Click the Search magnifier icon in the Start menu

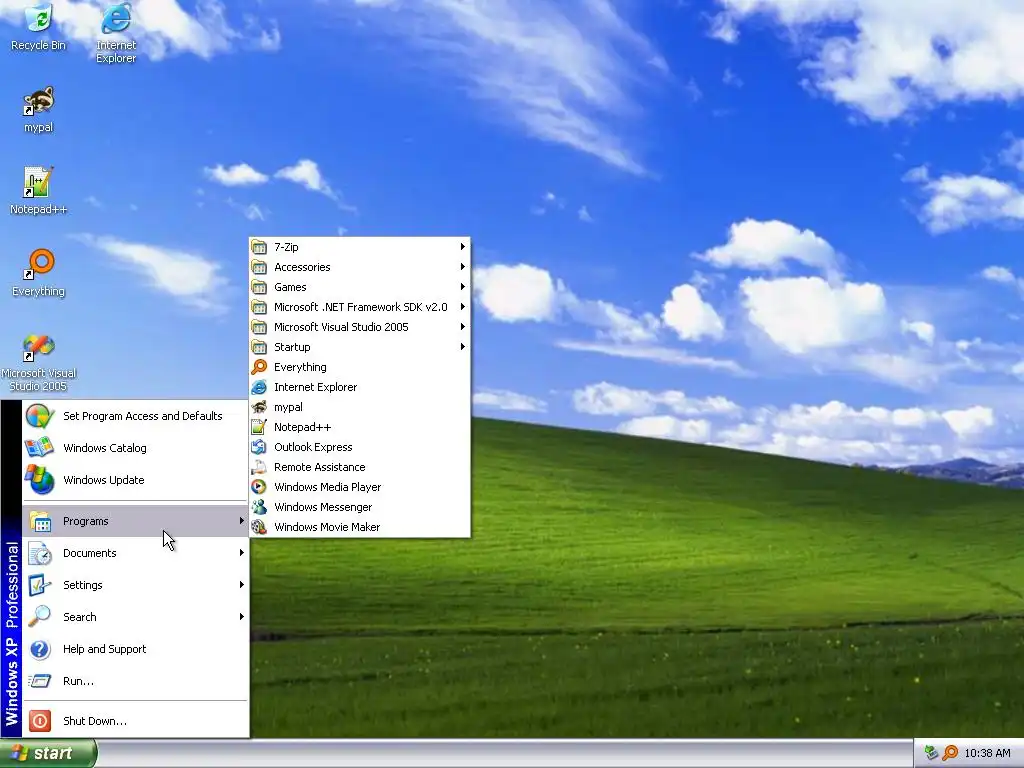click(40, 616)
